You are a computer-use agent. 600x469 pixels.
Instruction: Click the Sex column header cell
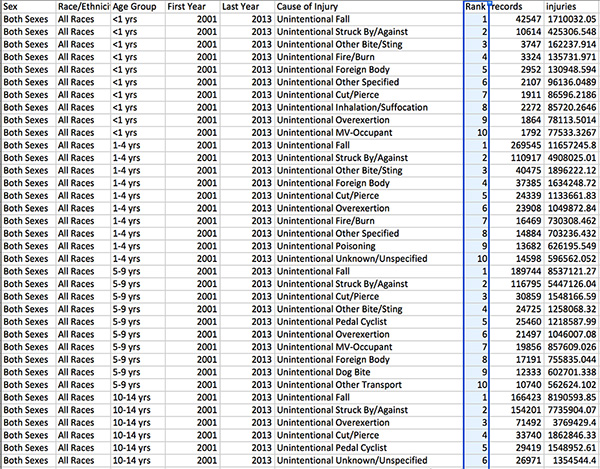pos(28,6)
